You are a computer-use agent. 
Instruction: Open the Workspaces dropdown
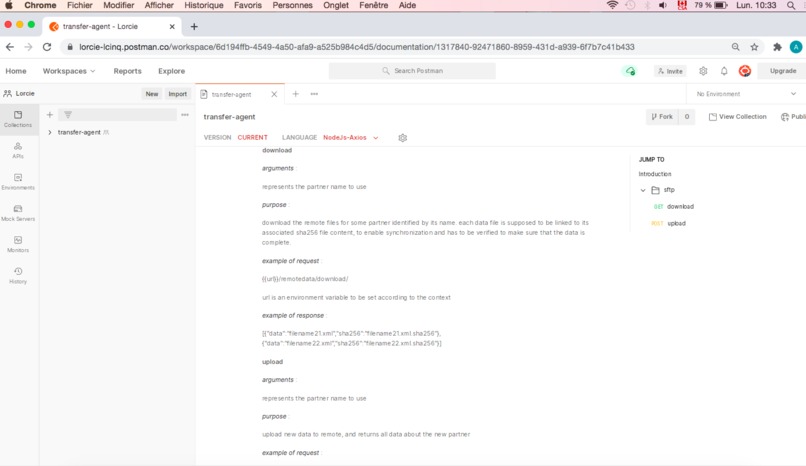point(69,71)
